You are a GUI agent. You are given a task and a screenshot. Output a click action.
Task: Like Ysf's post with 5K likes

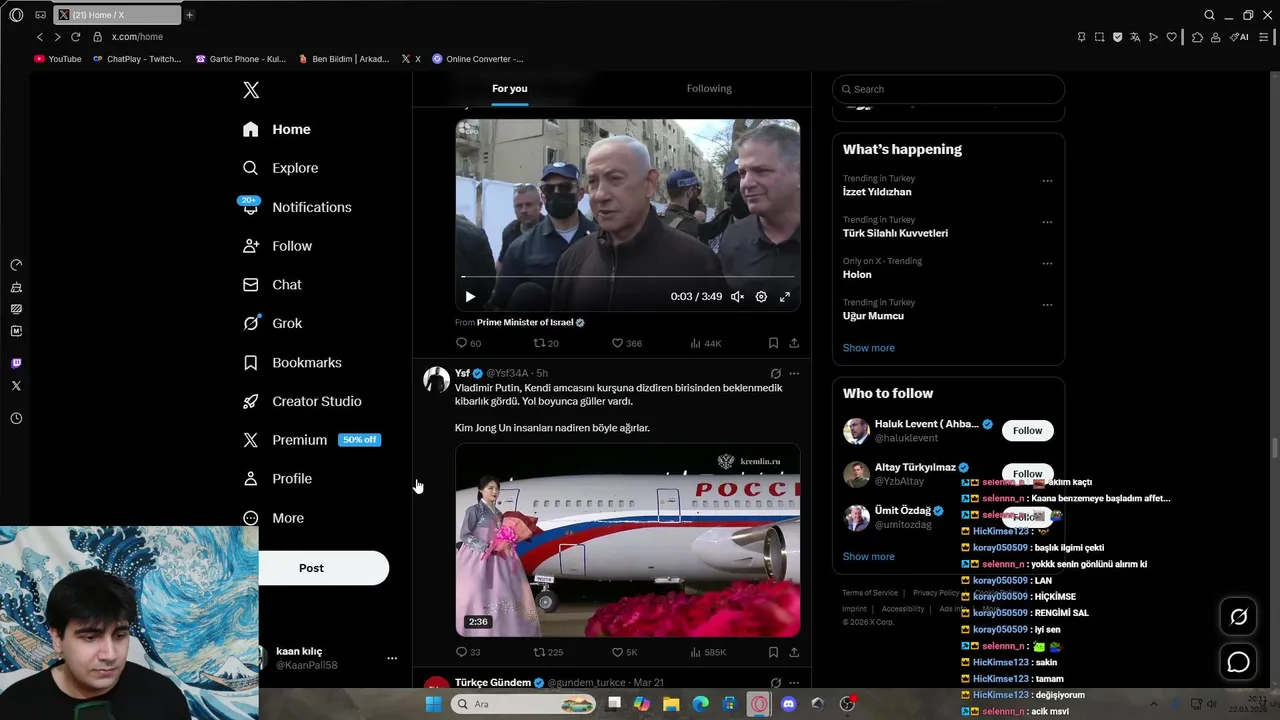pyautogui.click(x=625, y=652)
